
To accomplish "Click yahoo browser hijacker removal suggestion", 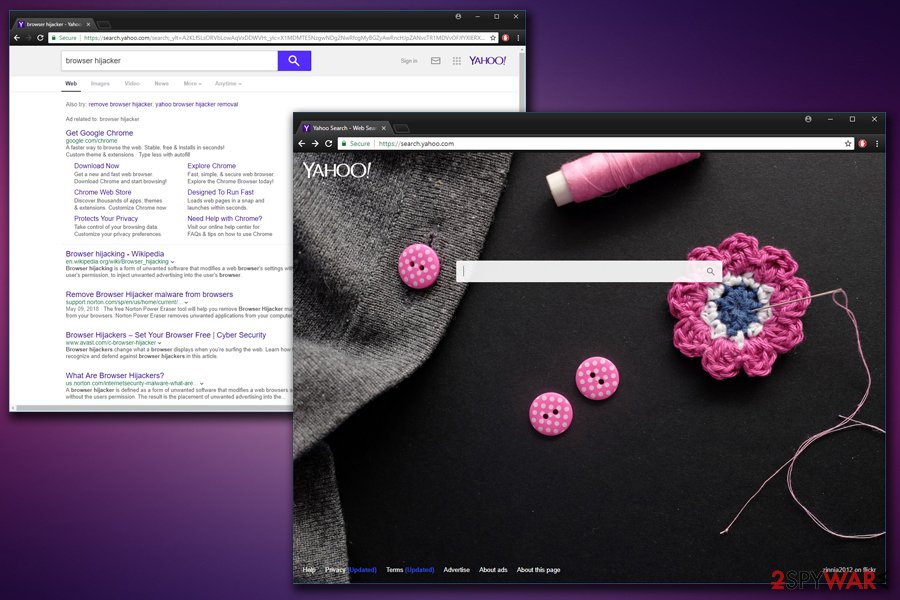I will click(196, 104).
